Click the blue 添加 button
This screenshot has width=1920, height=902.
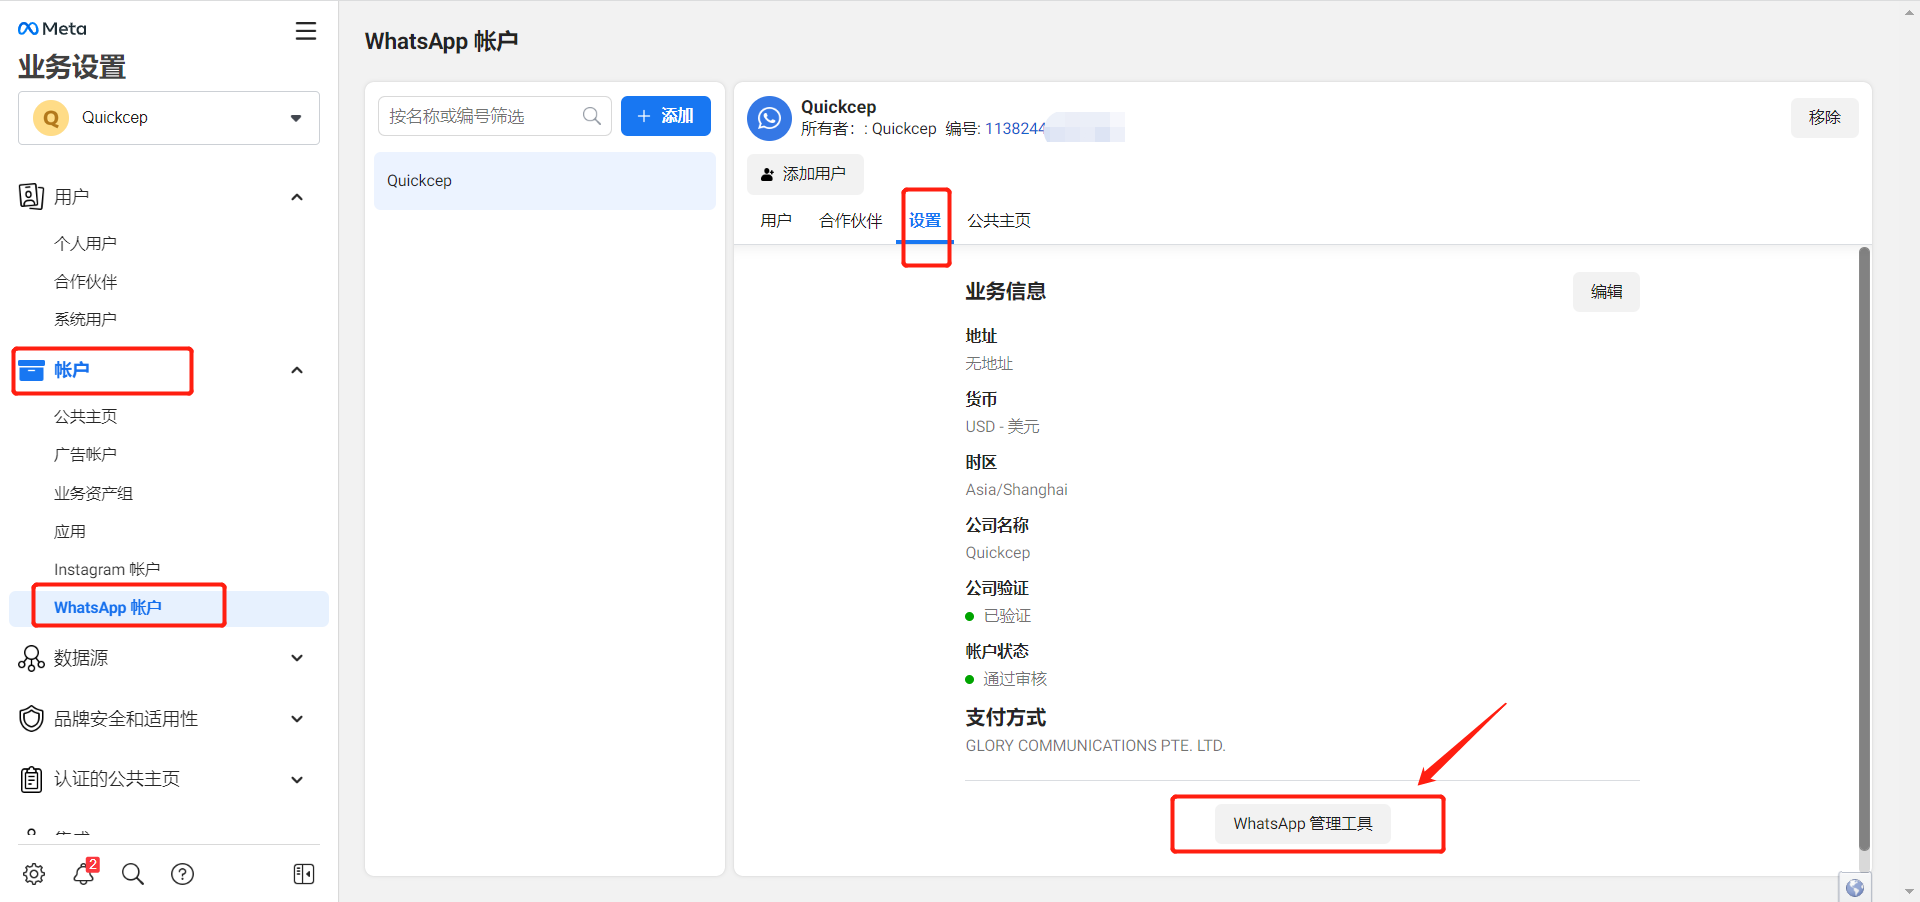click(x=665, y=116)
